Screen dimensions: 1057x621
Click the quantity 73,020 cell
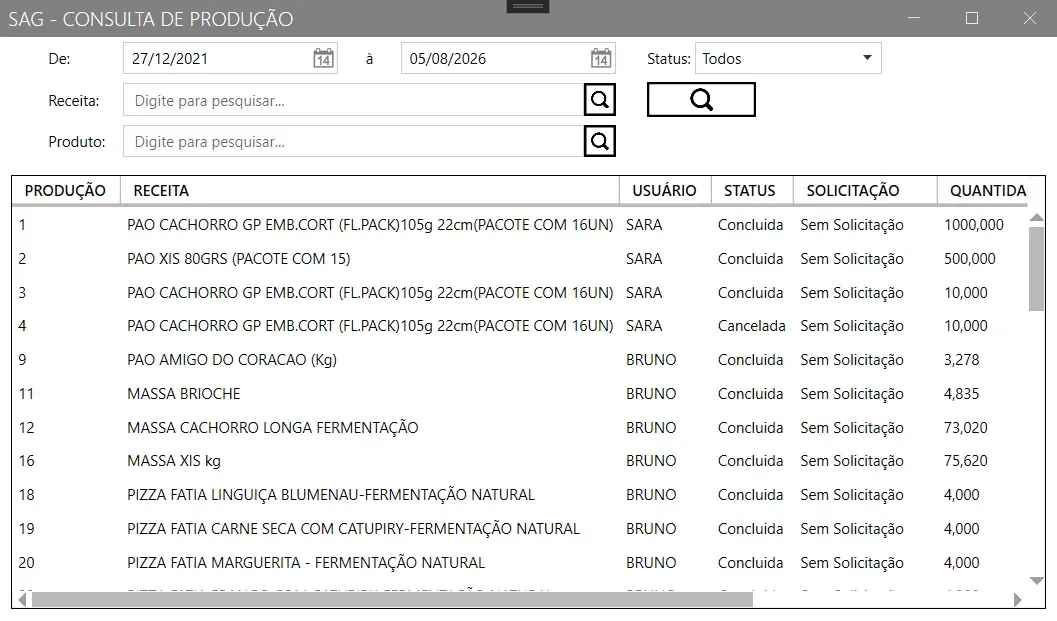point(965,427)
